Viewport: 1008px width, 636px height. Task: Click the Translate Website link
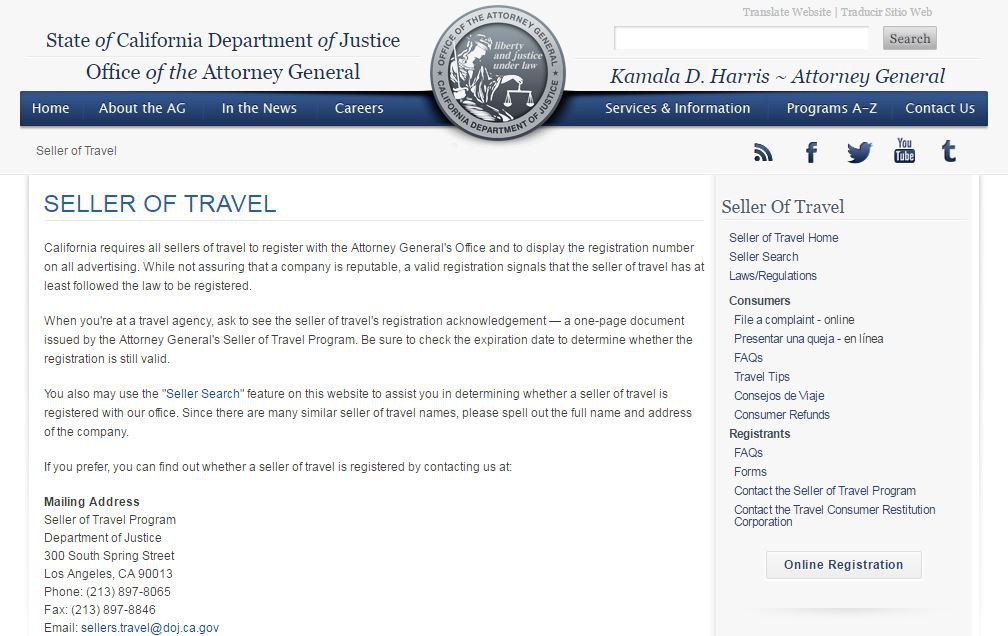(x=787, y=12)
